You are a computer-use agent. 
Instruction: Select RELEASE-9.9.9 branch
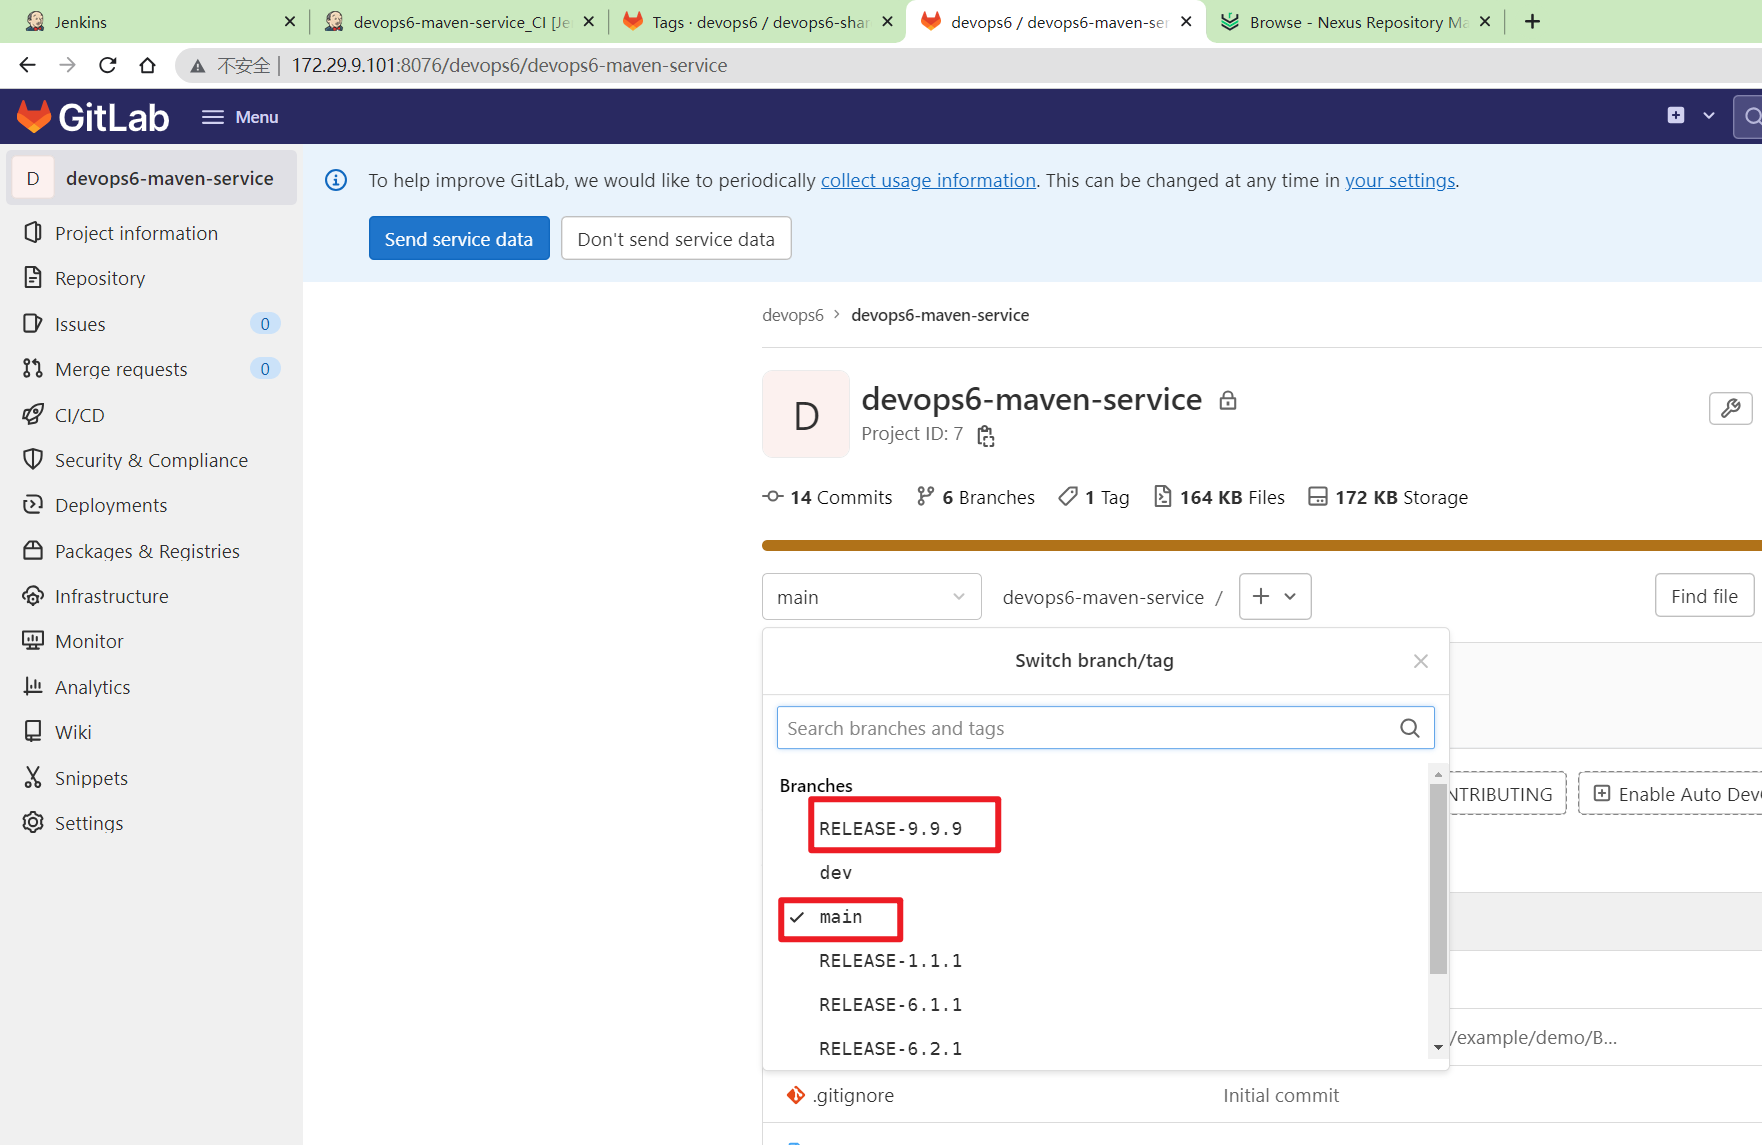pyautogui.click(x=891, y=829)
